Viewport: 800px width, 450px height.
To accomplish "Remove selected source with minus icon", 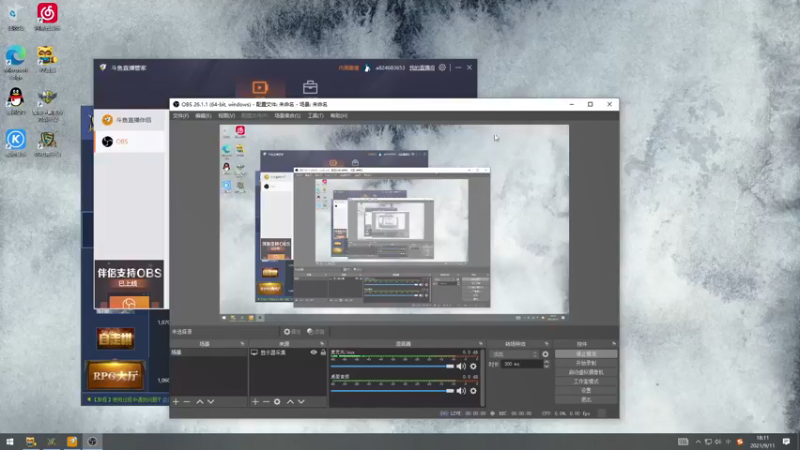I will (x=266, y=402).
